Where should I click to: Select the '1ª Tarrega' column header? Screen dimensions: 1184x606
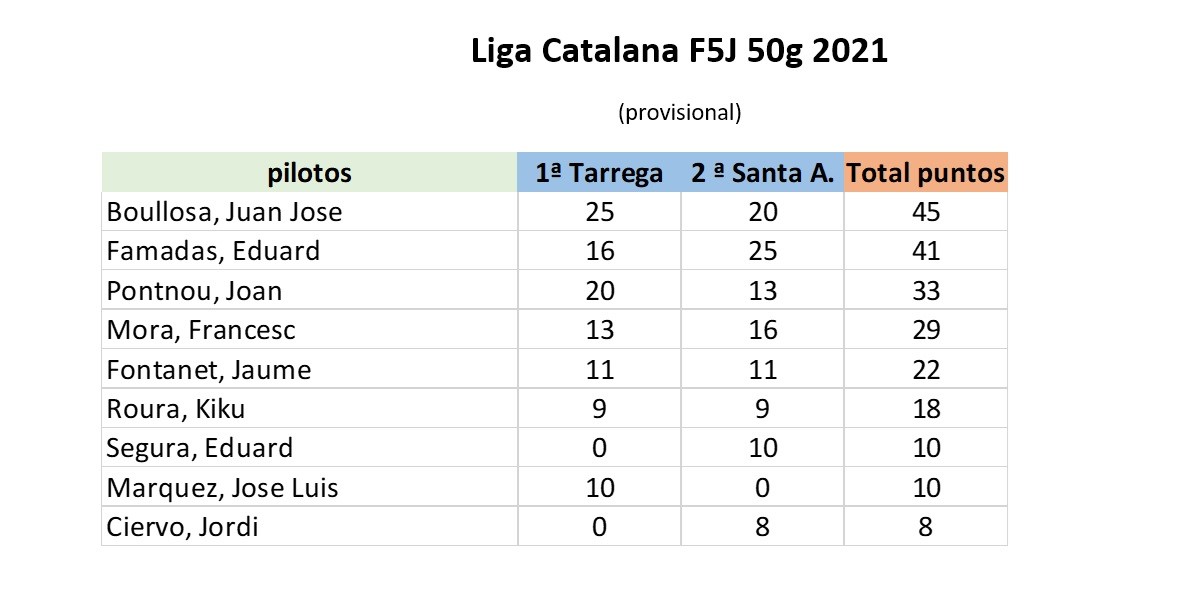(x=599, y=173)
